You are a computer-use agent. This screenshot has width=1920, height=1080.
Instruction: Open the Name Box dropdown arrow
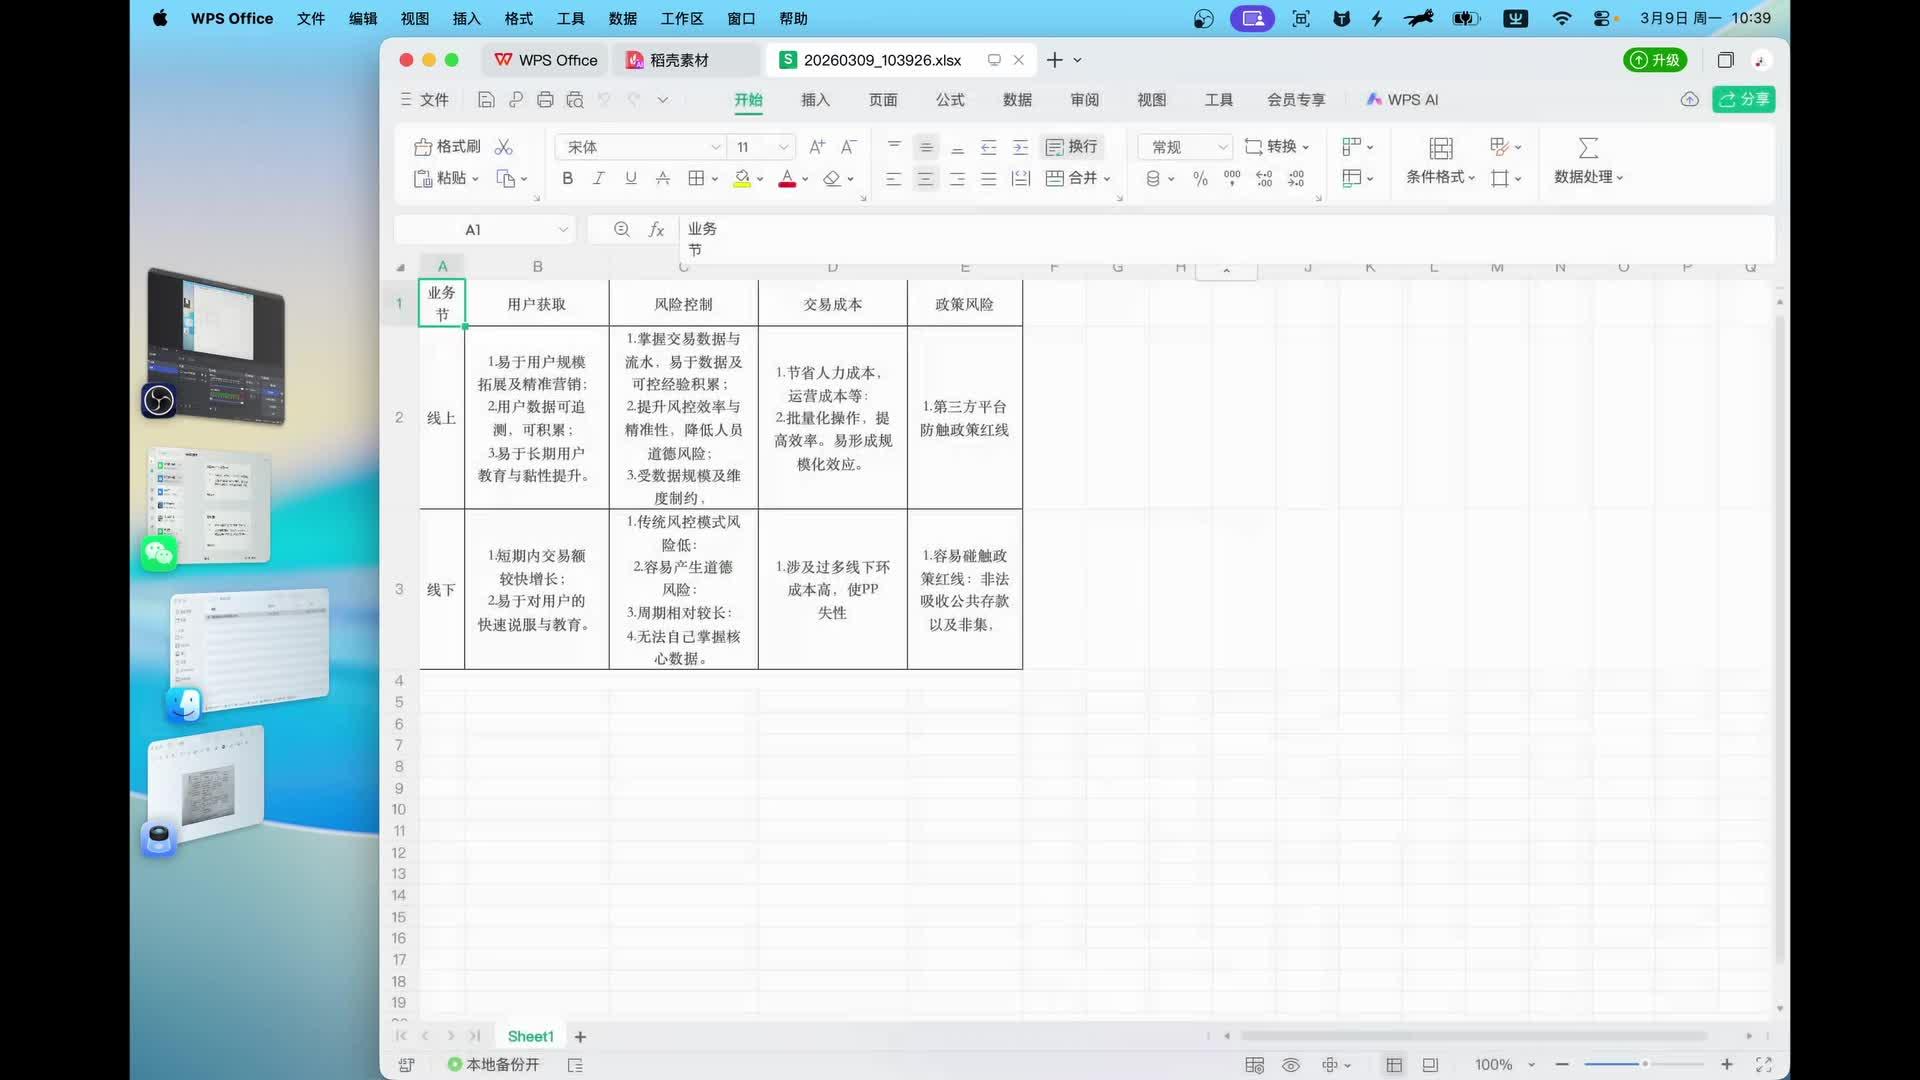tap(563, 230)
